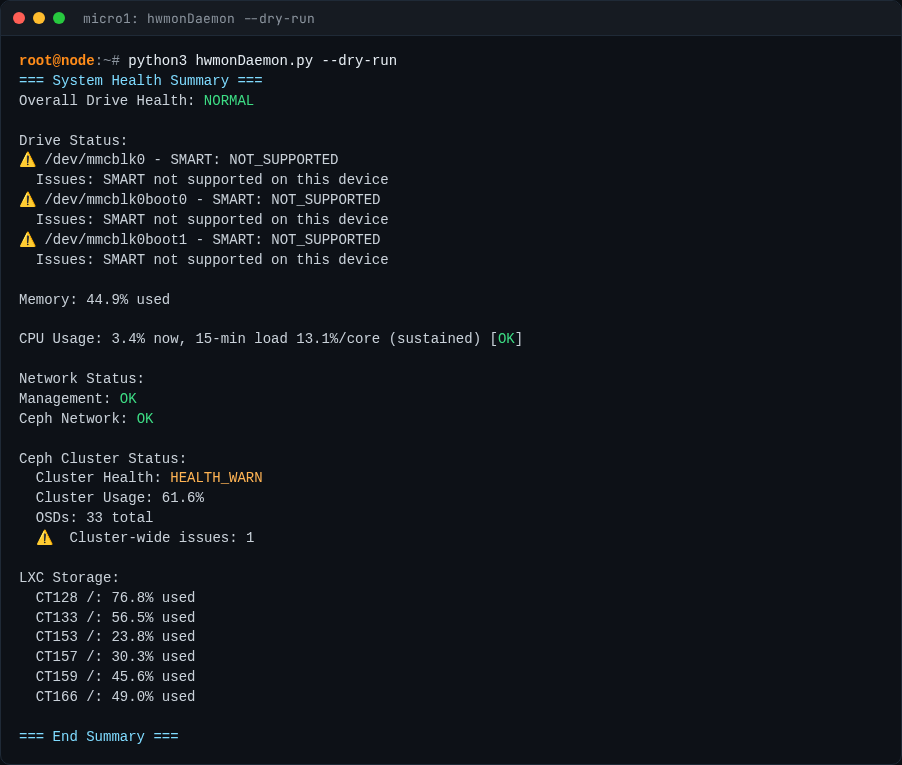Click the green 'NORMAL' drive health value
This screenshot has height=765, width=902.
coord(228,101)
